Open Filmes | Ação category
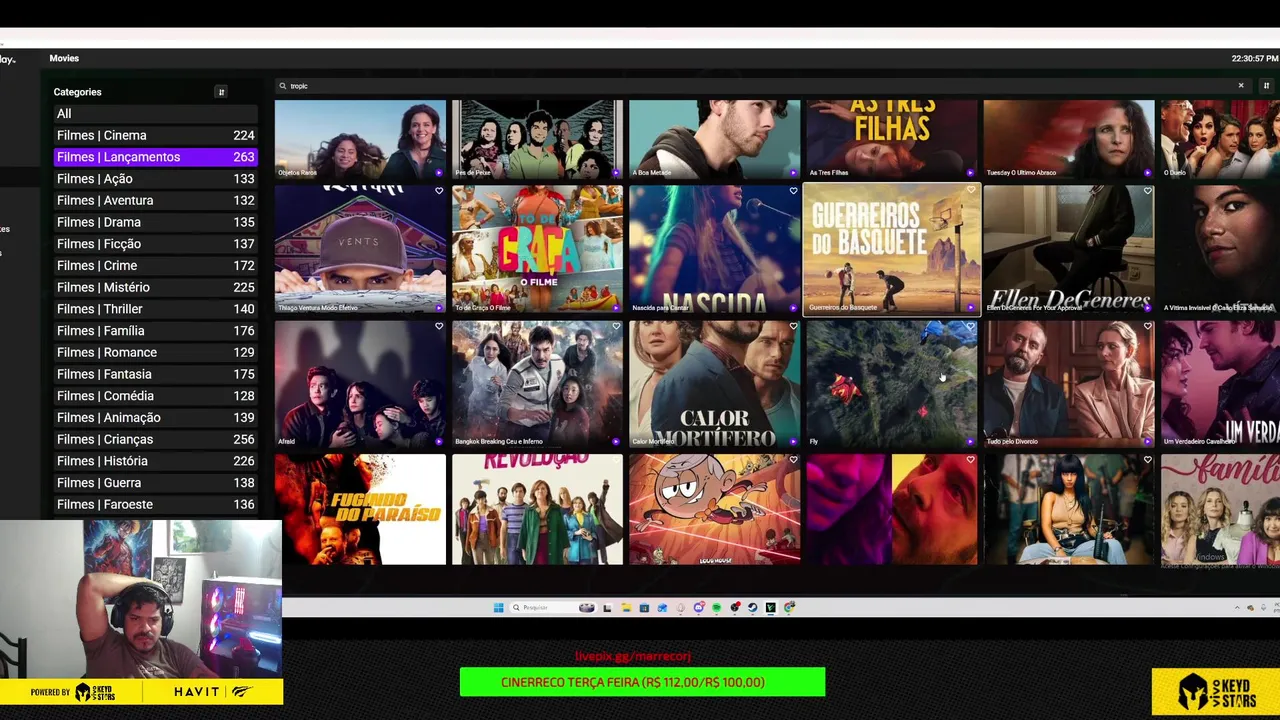This screenshot has width=1280, height=720. 156,178
